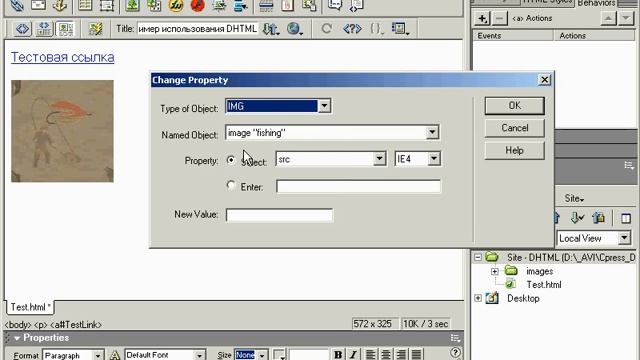Click the Insert Image tree icon
This screenshot has height=360, width=640.
pos(132,5)
